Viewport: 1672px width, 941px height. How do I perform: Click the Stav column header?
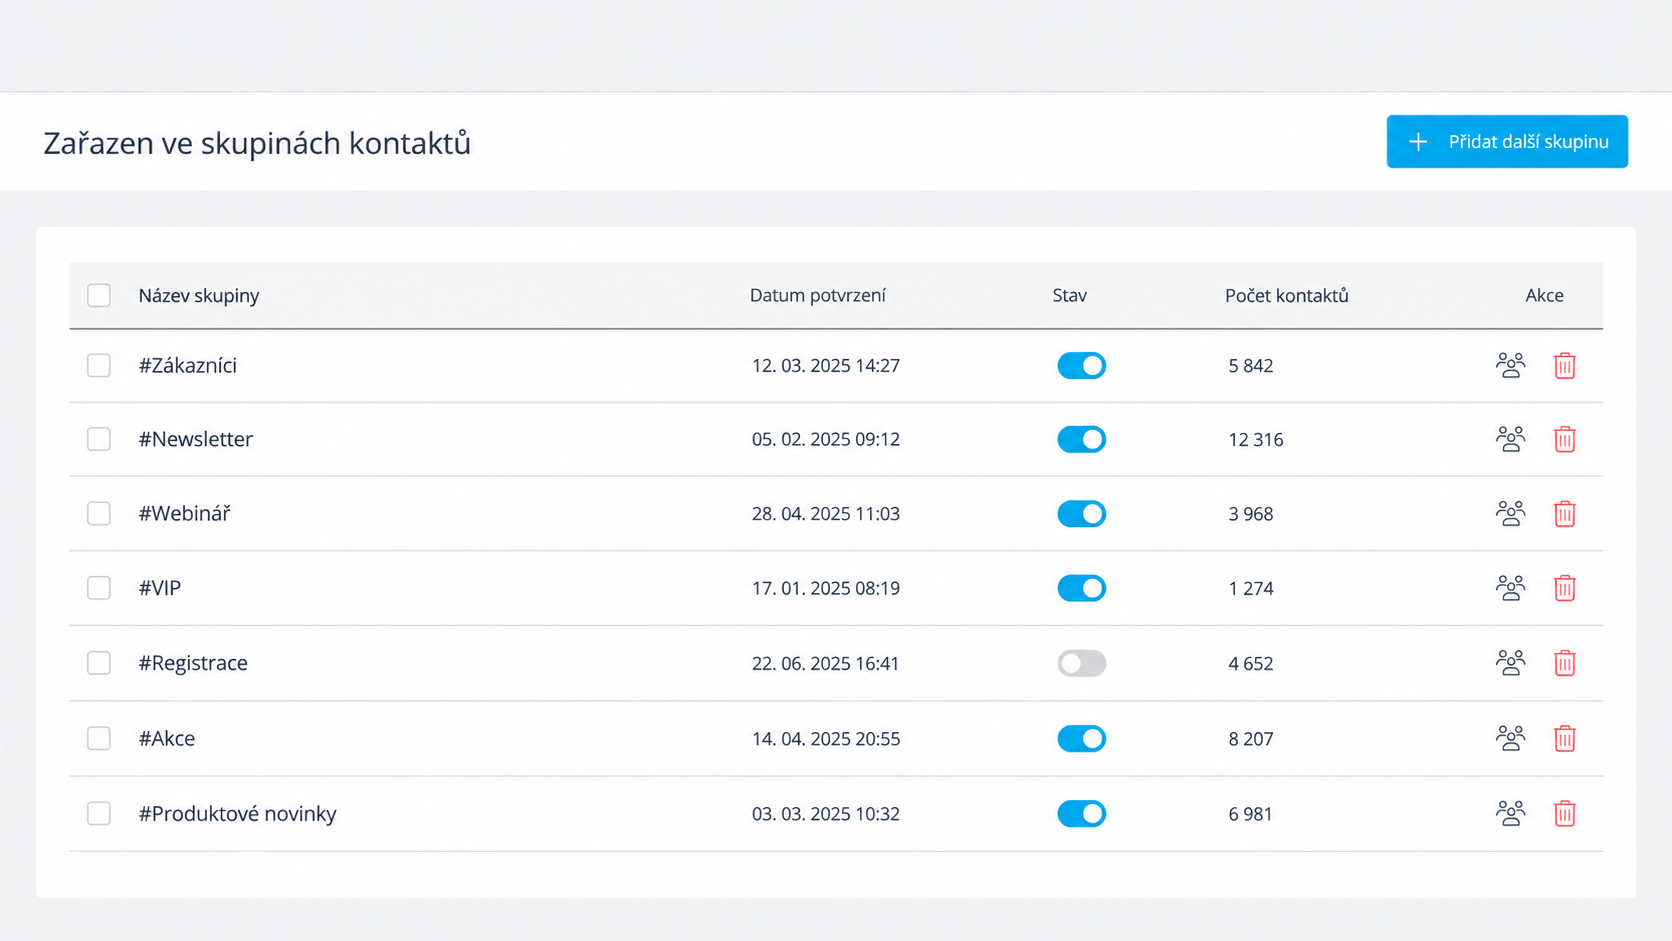(x=1069, y=295)
